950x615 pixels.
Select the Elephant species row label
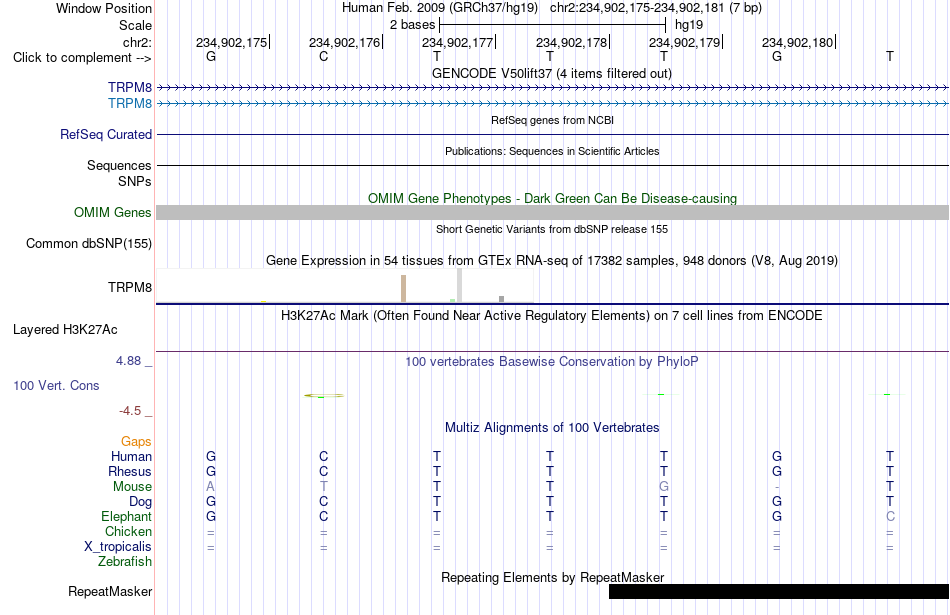pyautogui.click(x=126, y=516)
